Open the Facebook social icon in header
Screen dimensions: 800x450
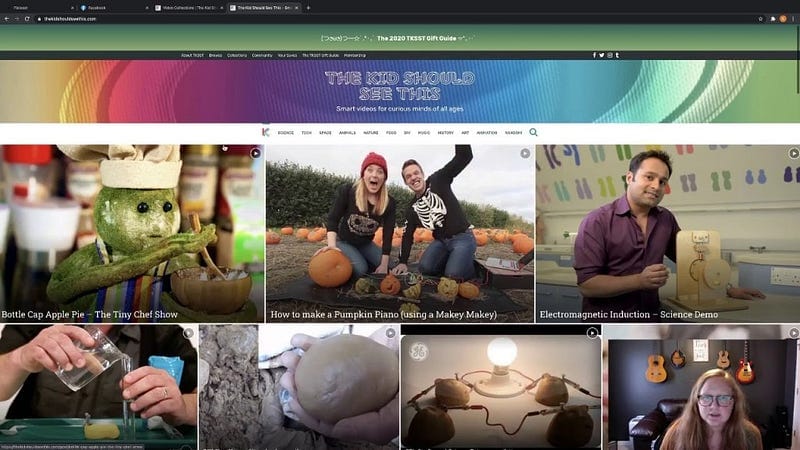pyautogui.click(x=594, y=55)
